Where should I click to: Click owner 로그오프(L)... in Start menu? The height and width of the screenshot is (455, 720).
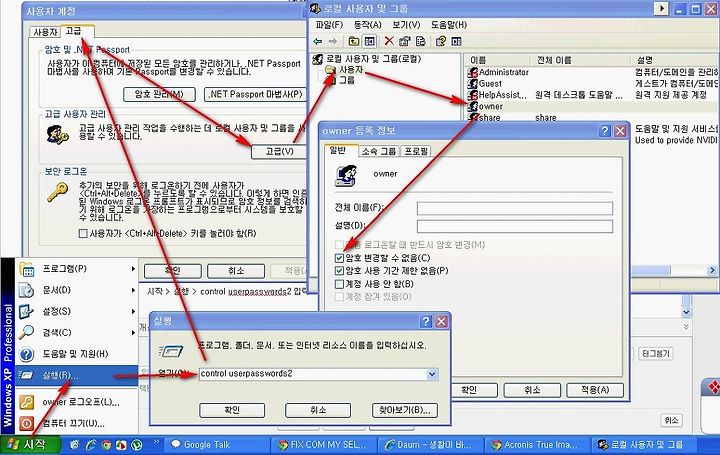pyautogui.click(x=77, y=402)
